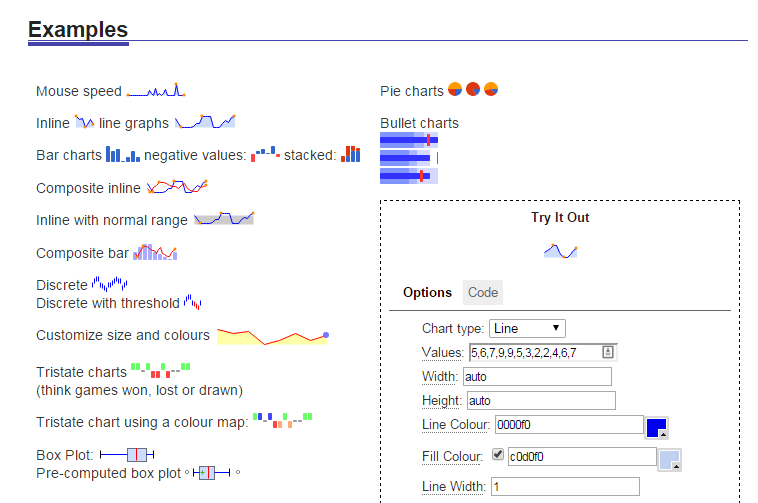The height and width of the screenshot is (503, 758).
Task: Select the Options tab
Action: pyautogui.click(x=427, y=292)
